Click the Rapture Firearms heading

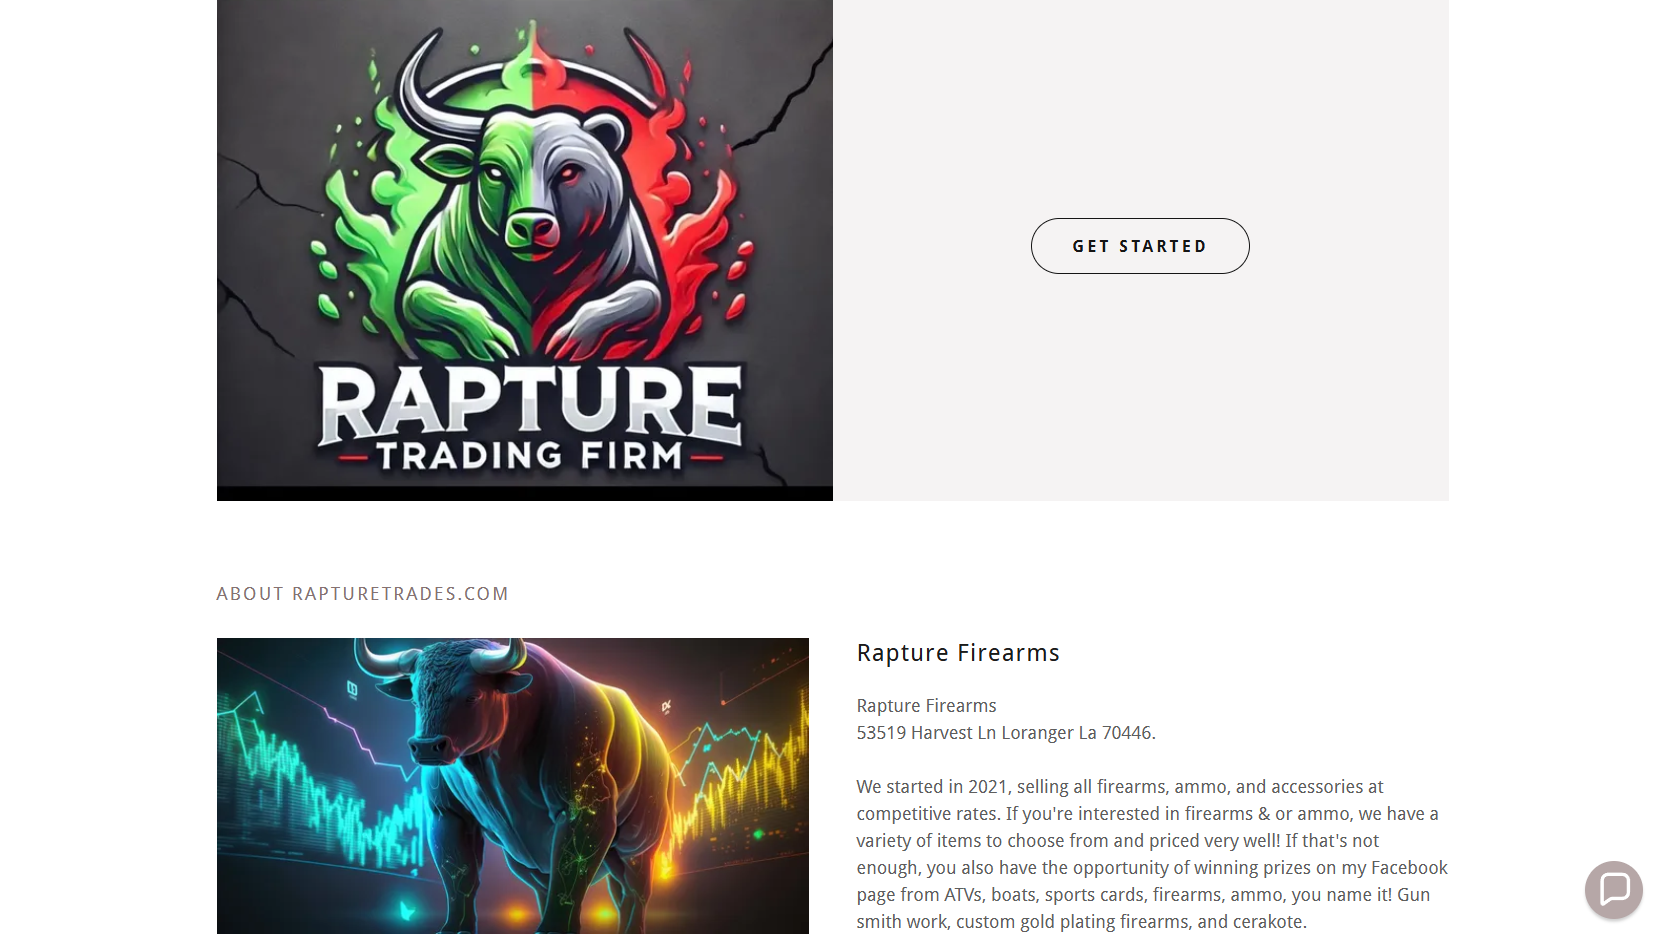(x=958, y=653)
